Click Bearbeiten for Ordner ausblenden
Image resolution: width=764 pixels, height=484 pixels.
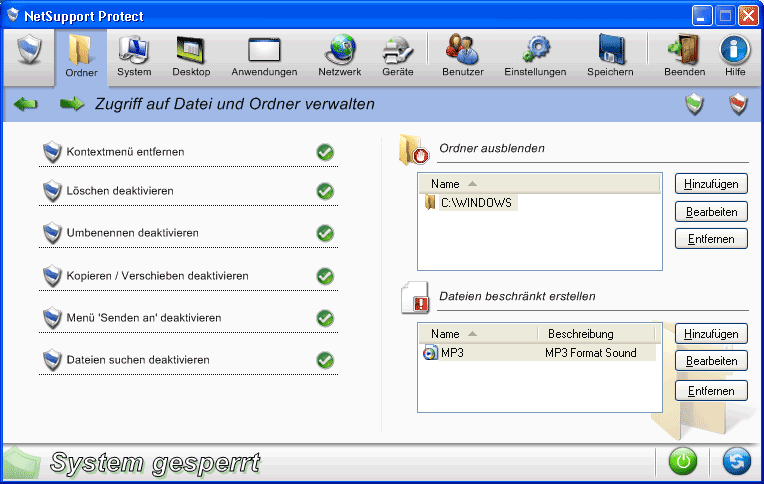coord(711,212)
